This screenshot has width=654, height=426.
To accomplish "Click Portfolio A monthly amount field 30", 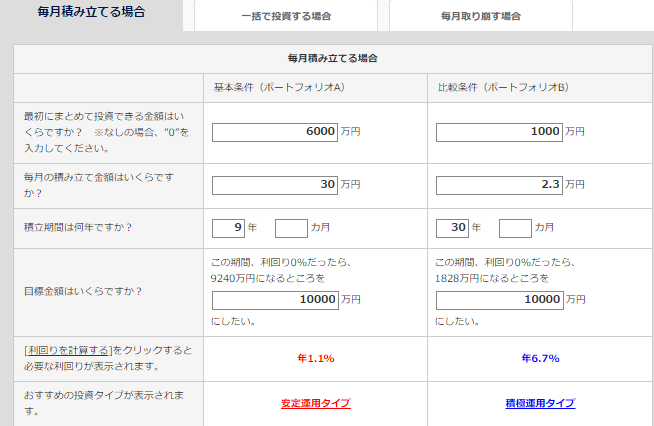I will tap(275, 185).
